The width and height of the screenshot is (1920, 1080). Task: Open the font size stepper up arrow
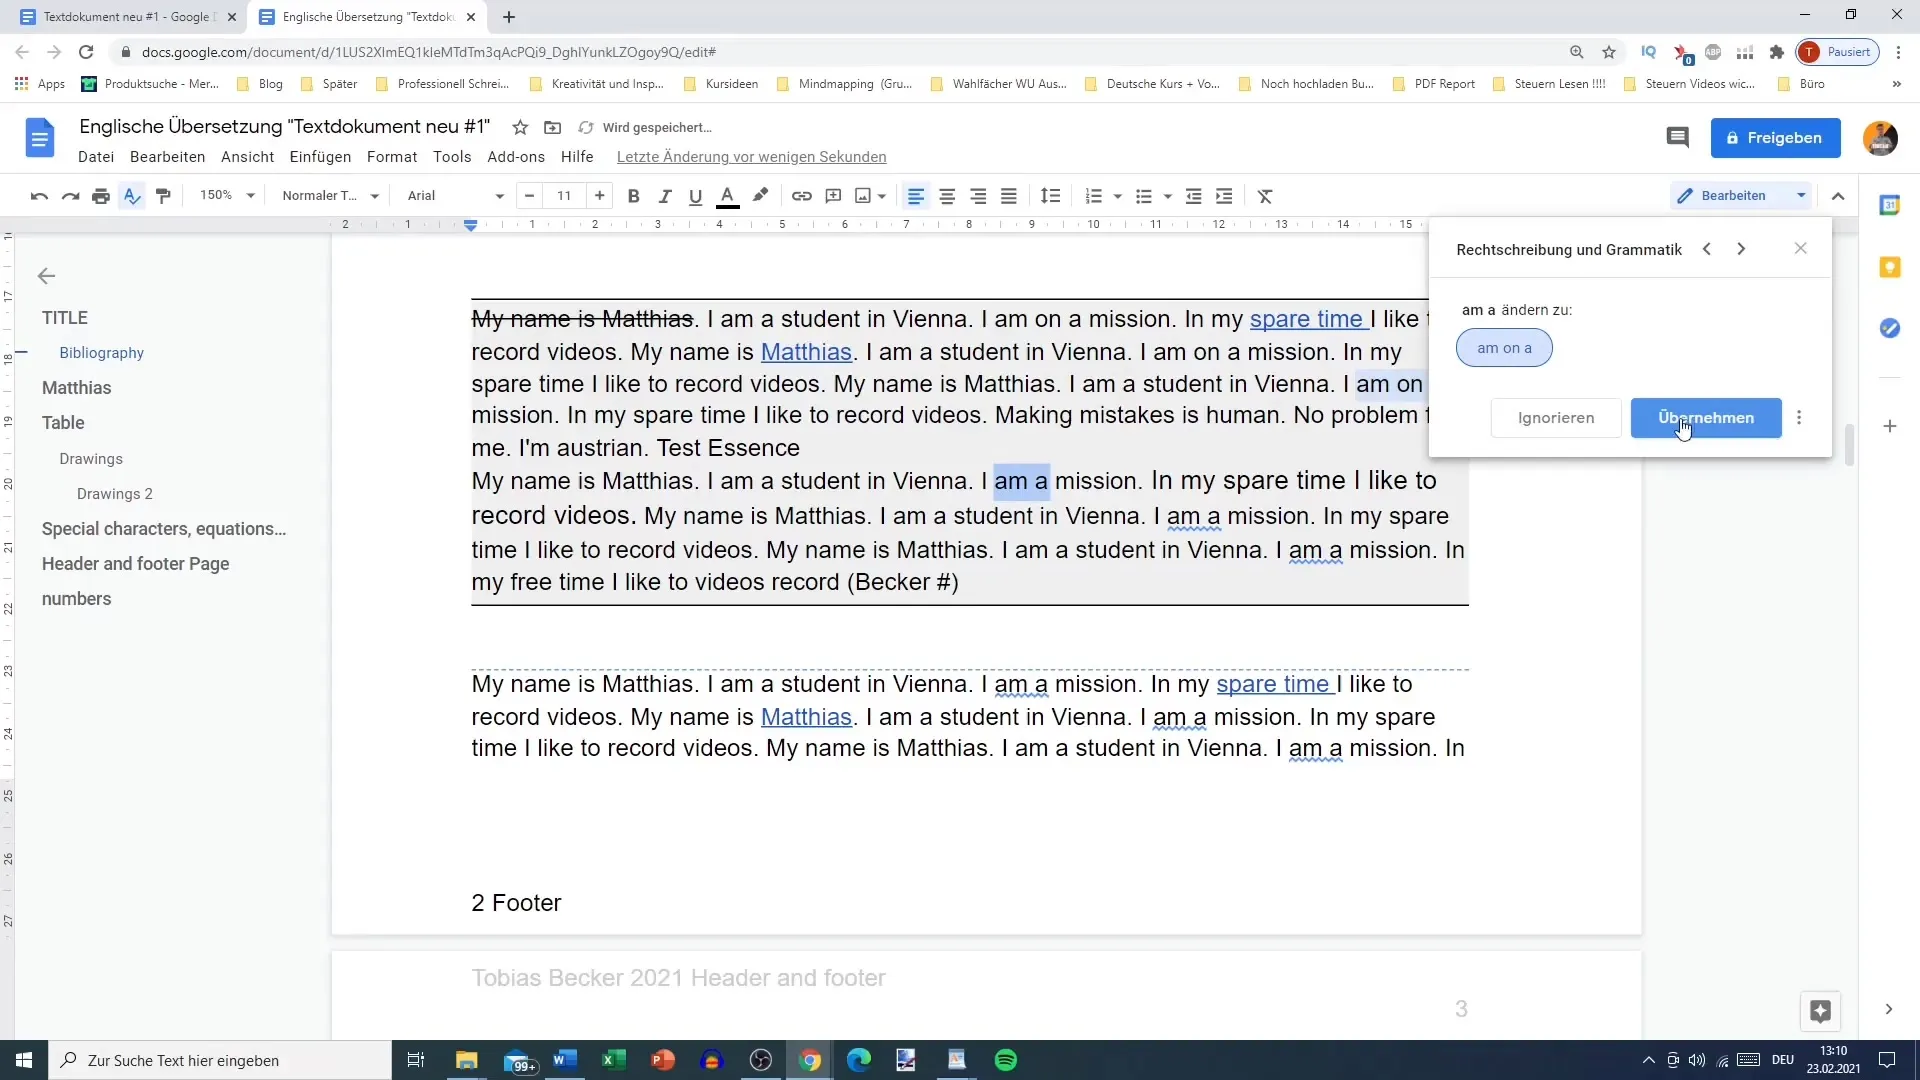(599, 195)
